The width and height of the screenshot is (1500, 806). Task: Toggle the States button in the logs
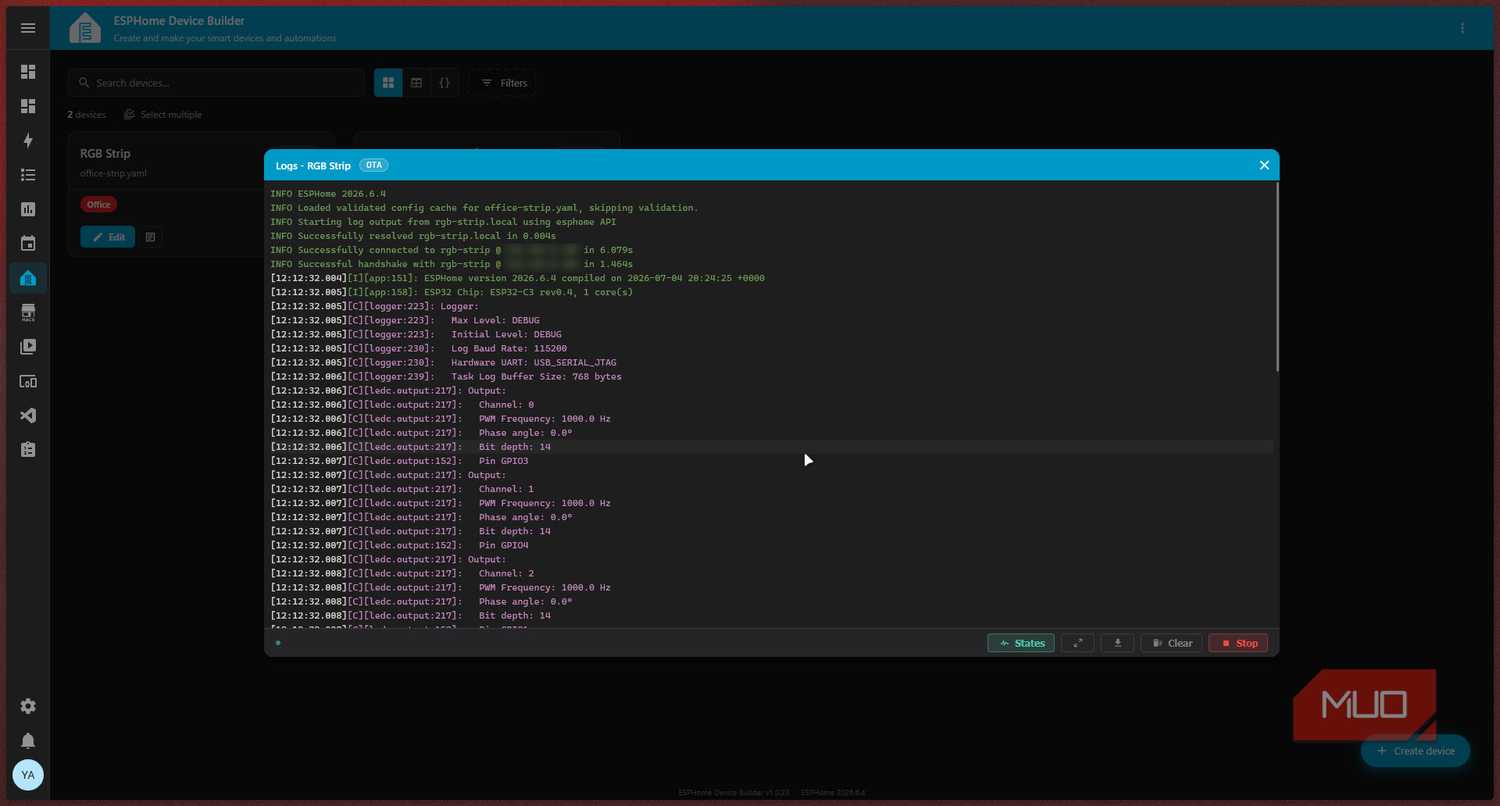coord(1020,643)
